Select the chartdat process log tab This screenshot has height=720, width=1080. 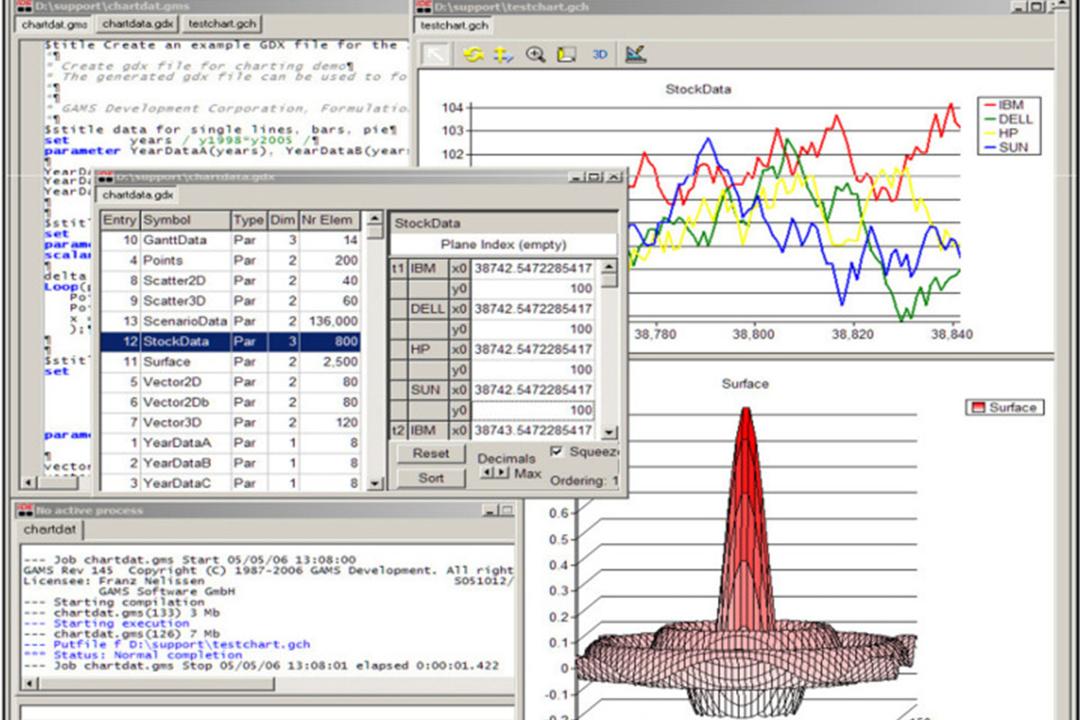coord(50,529)
